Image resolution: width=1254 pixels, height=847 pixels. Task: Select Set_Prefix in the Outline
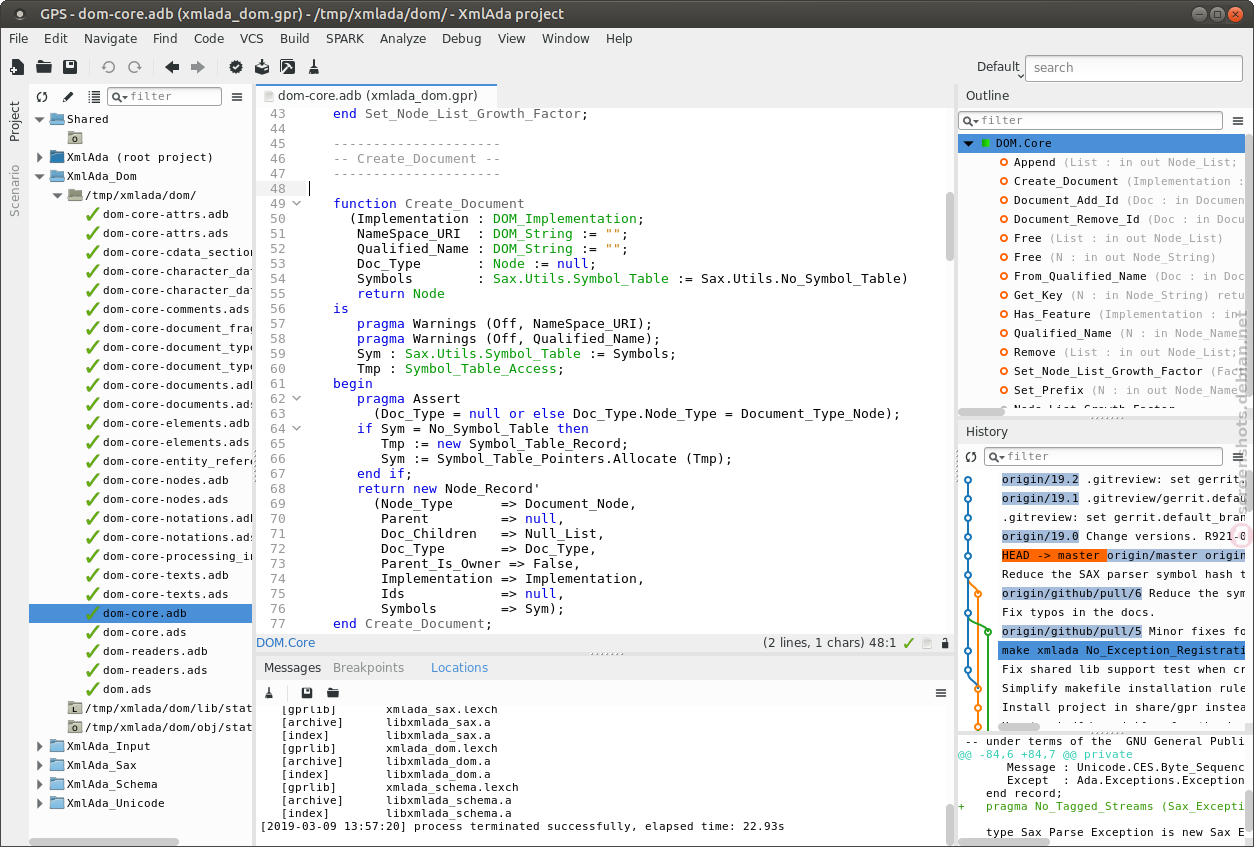click(1048, 390)
